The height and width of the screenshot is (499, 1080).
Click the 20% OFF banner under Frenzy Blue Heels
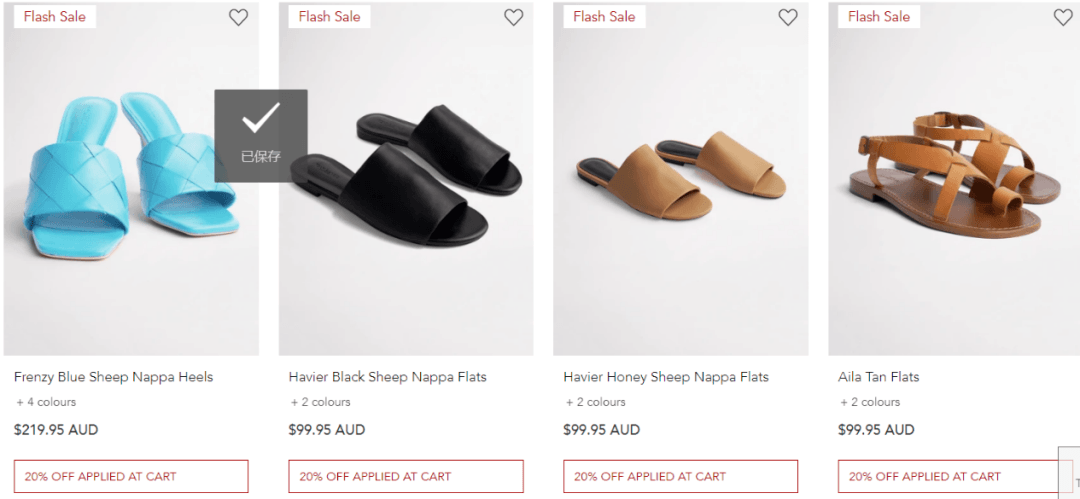tap(131, 476)
